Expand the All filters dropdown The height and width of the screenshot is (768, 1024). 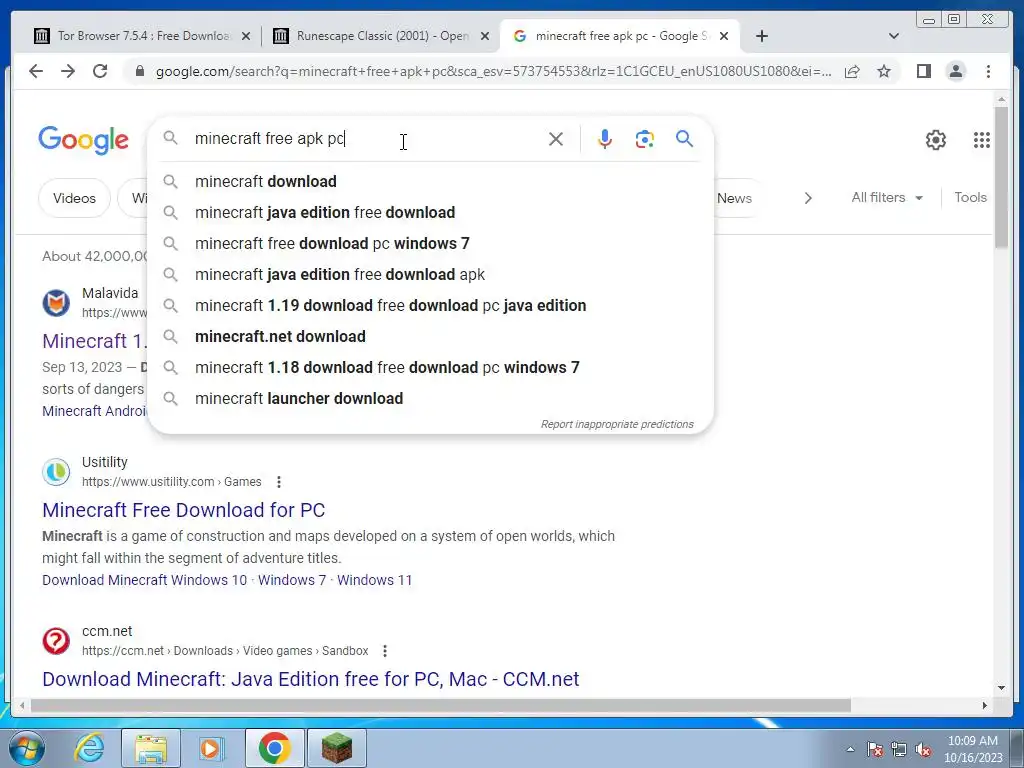[x=886, y=197]
